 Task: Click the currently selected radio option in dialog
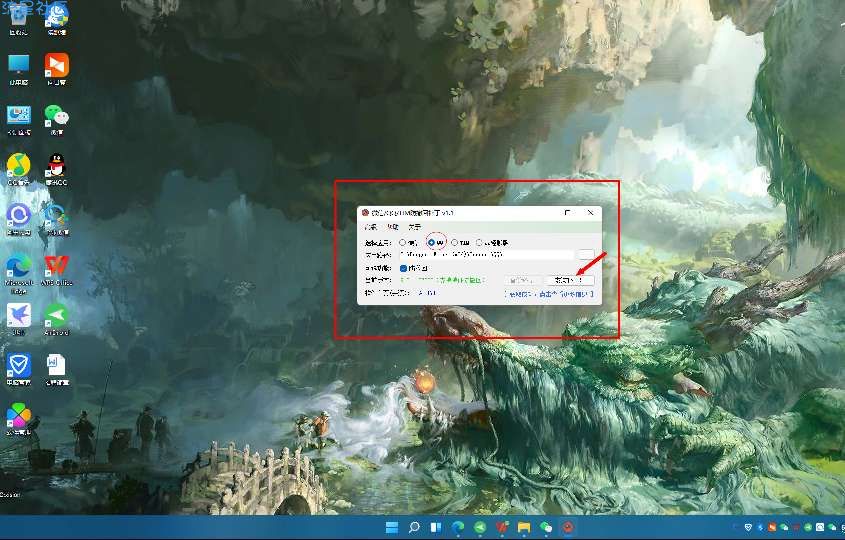[436, 243]
